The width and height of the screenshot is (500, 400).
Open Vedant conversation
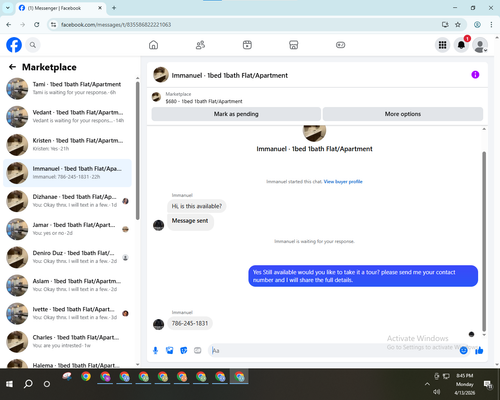point(67,117)
